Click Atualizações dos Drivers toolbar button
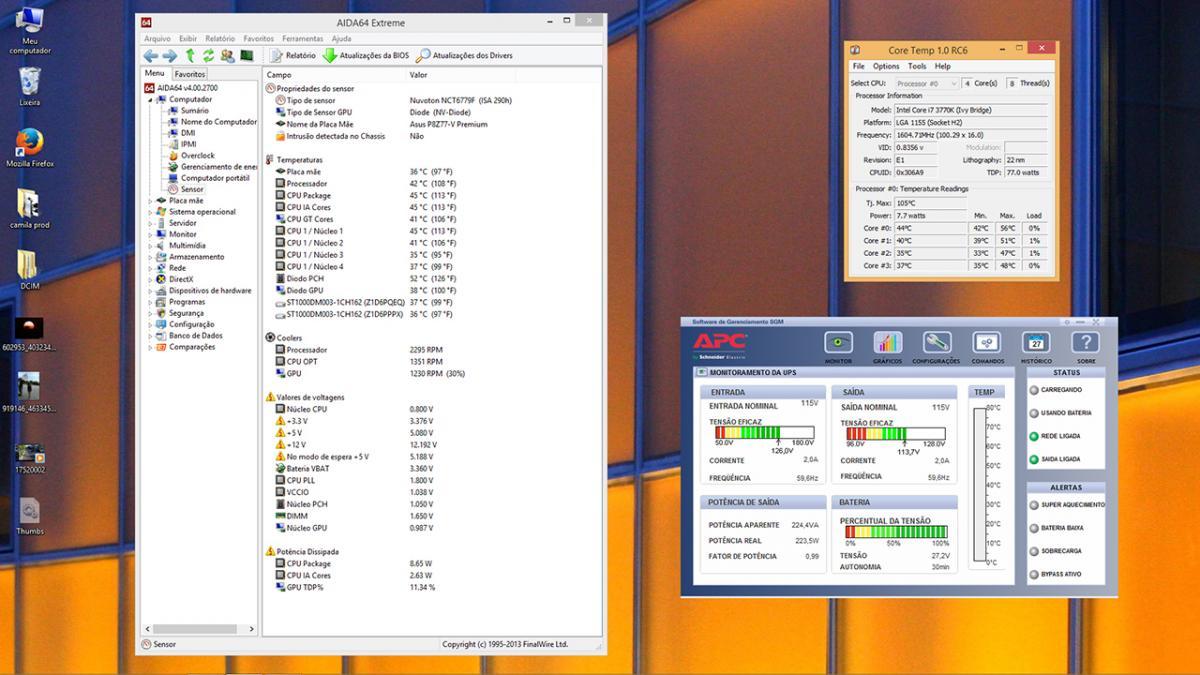The image size is (1200, 675). coord(464,56)
